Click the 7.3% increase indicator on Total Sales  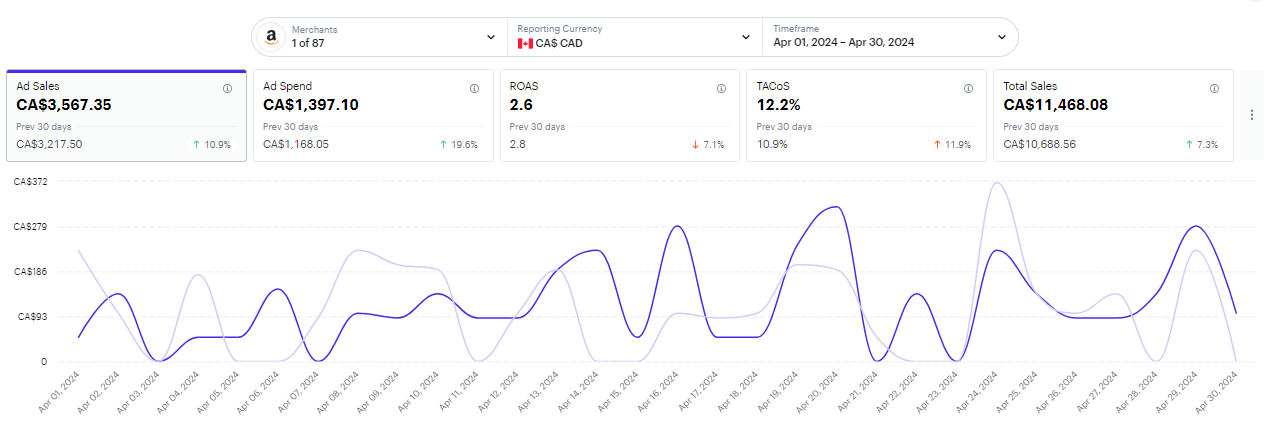pyautogui.click(x=1202, y=144)
